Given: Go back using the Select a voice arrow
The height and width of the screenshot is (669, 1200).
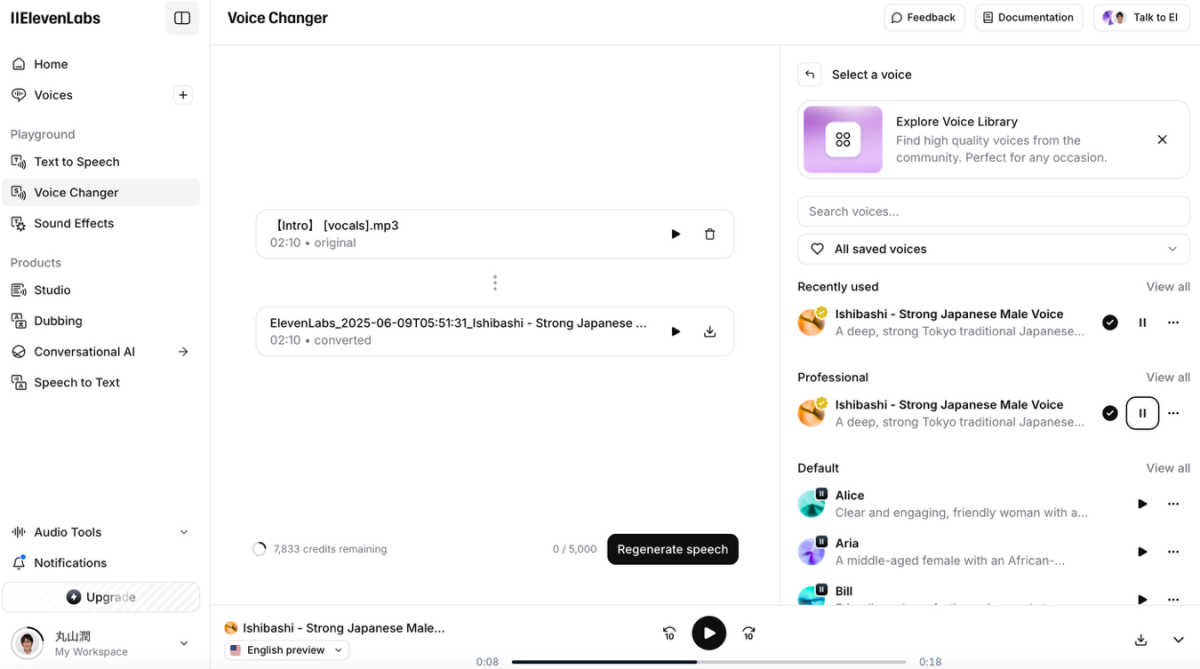Looking at the screenshot, I should [x=810, y=74].
